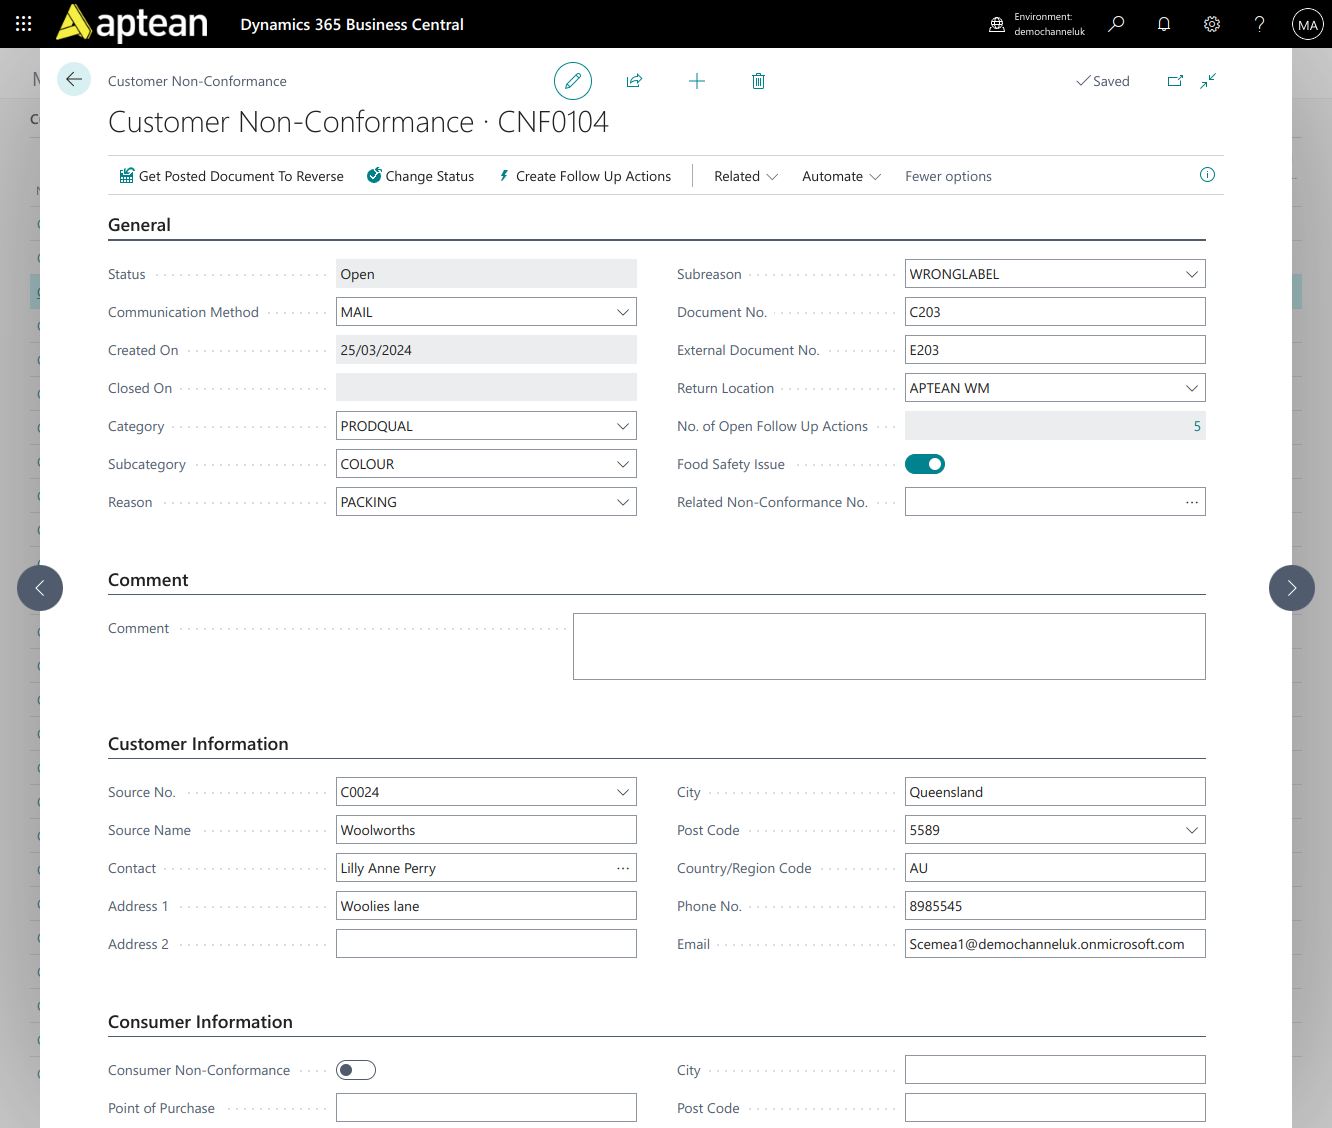Open the Automate menu
The width and height of the screenshot is (1332, 1128).
pyautogui.click(x=841, y=176)
